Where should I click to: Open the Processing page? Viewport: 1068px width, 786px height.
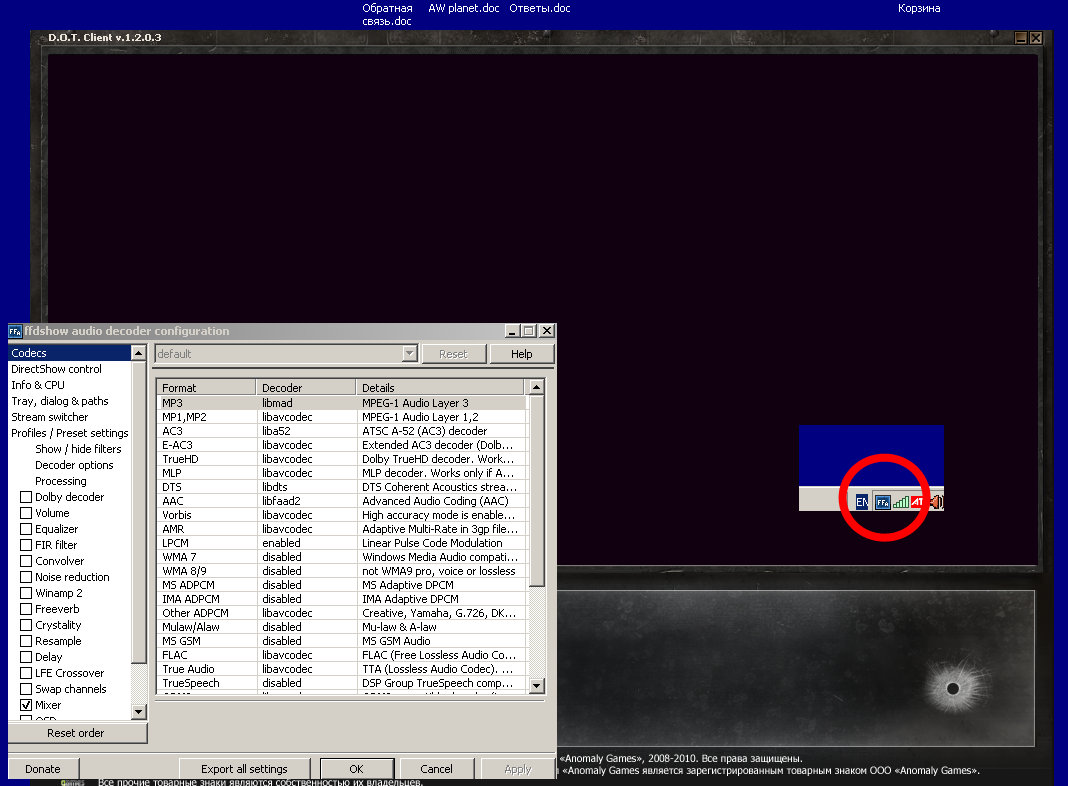(61, 481)
